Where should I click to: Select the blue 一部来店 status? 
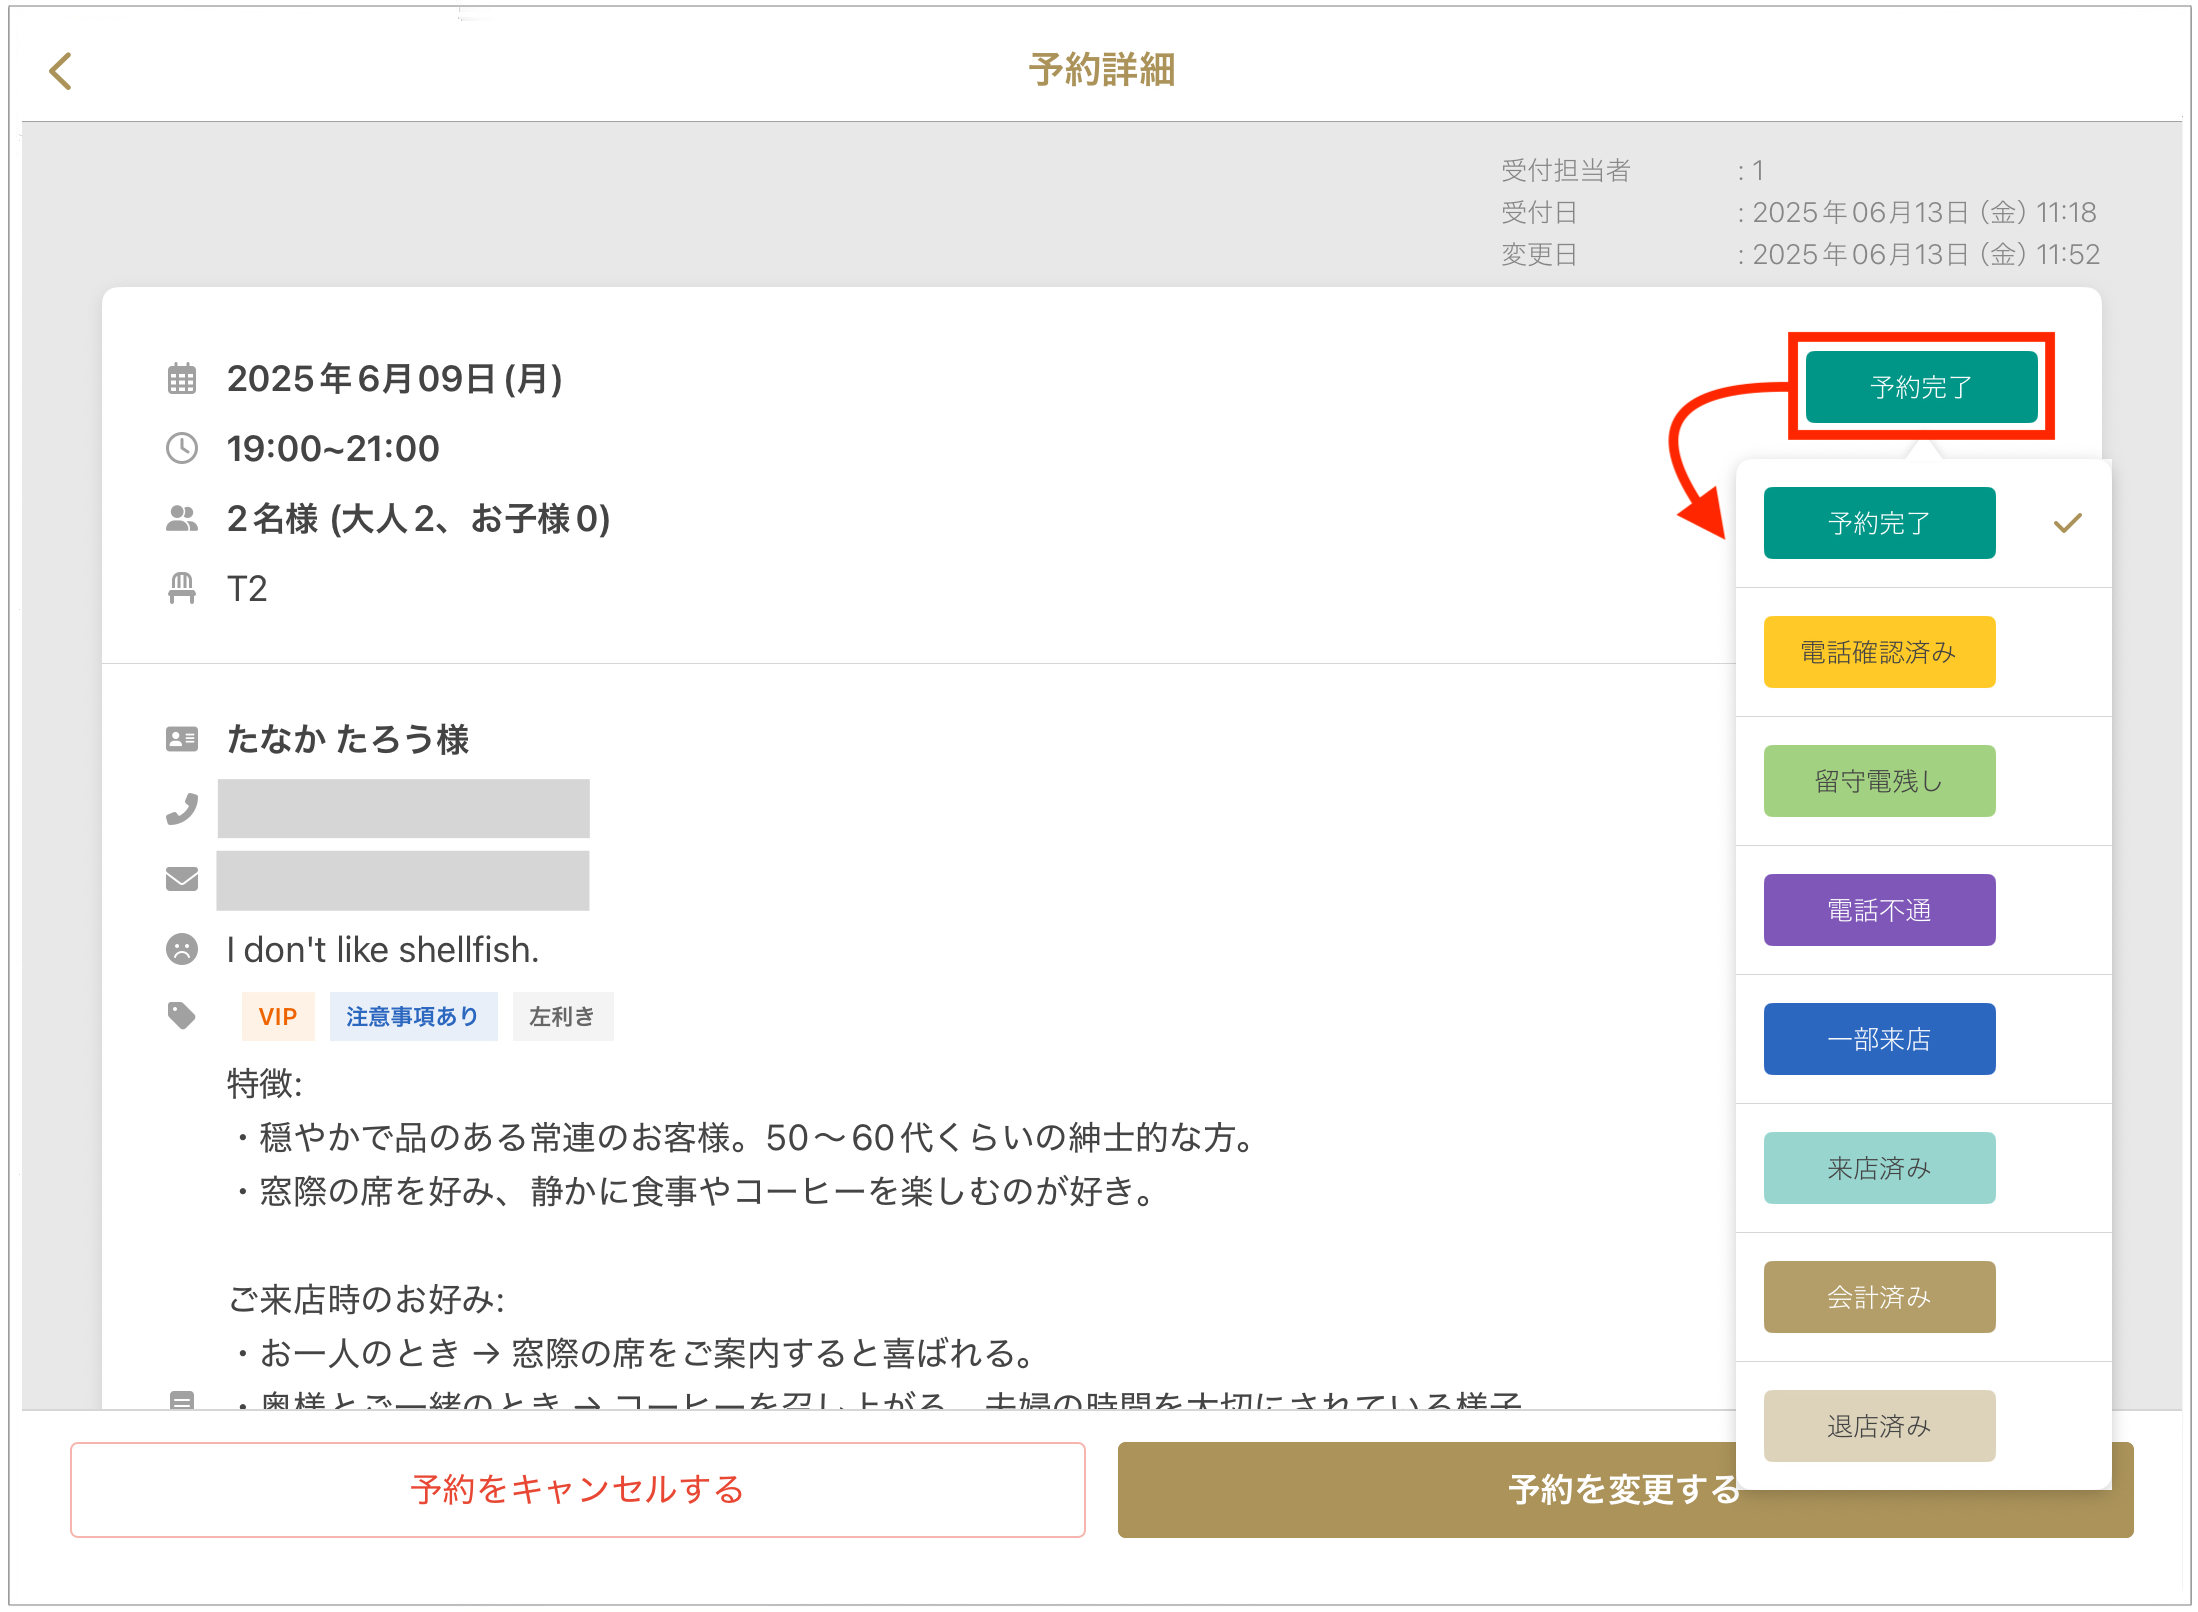[x=1878, y=1039]
